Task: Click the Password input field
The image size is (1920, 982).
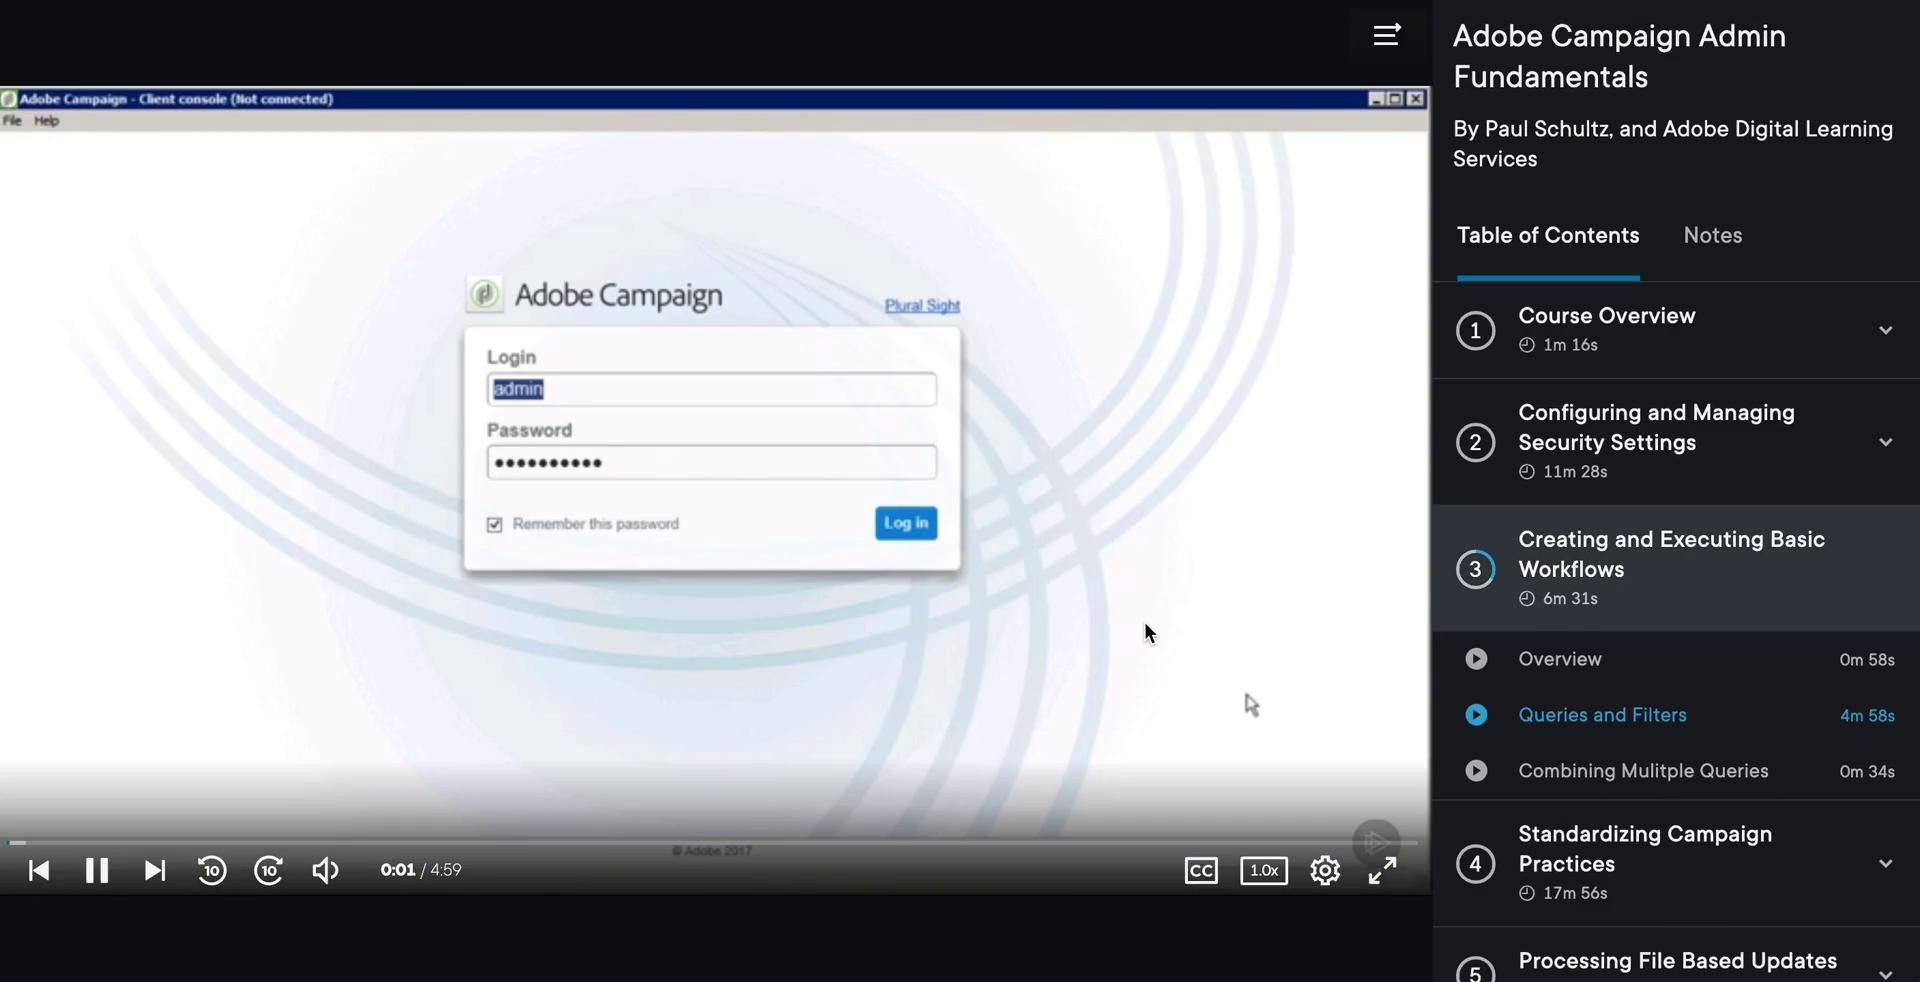Action: 711,462
